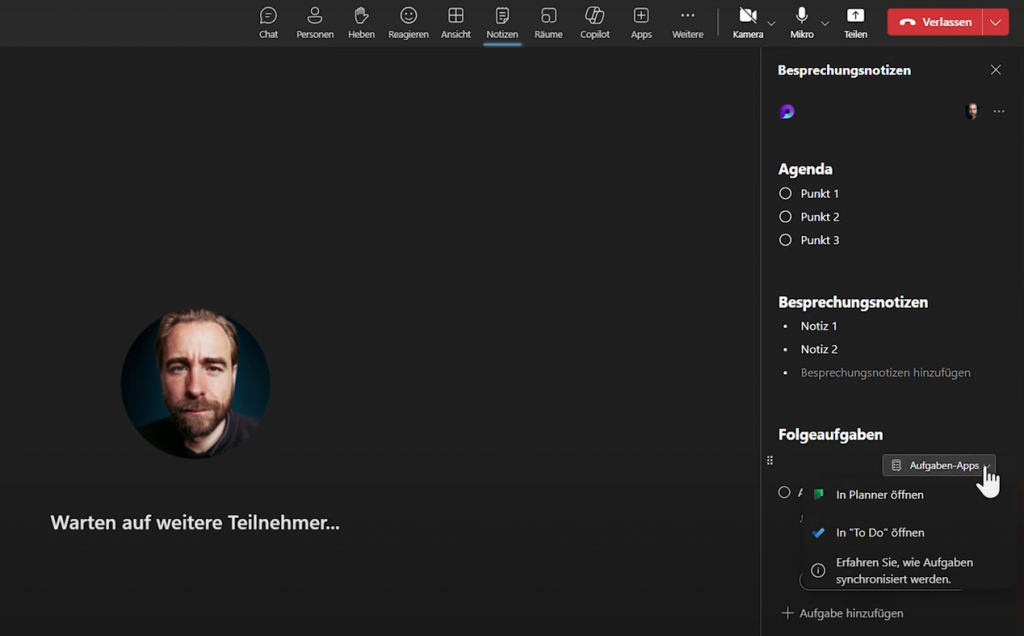Expand camera options chevron next to Kamera

point(771,24)
